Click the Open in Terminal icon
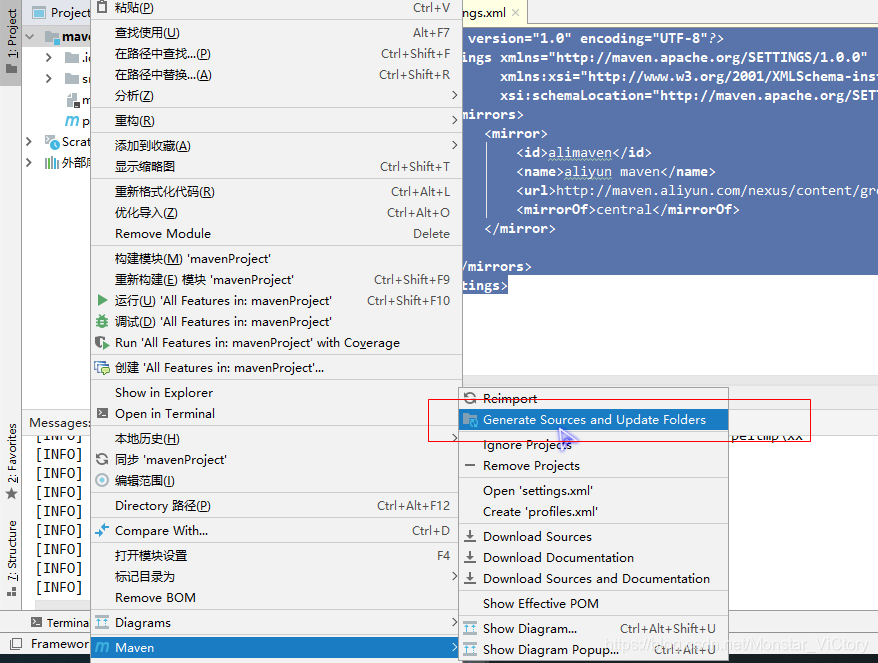This screenshot has height=663, width=878. pyautogui.click(x=102, y=413)
